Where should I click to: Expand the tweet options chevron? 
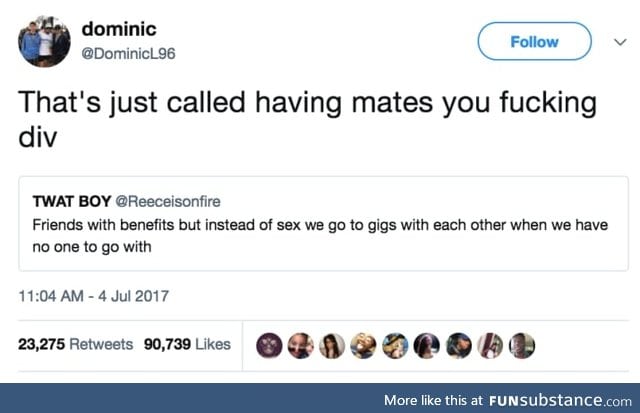click(x=620, y=42)
